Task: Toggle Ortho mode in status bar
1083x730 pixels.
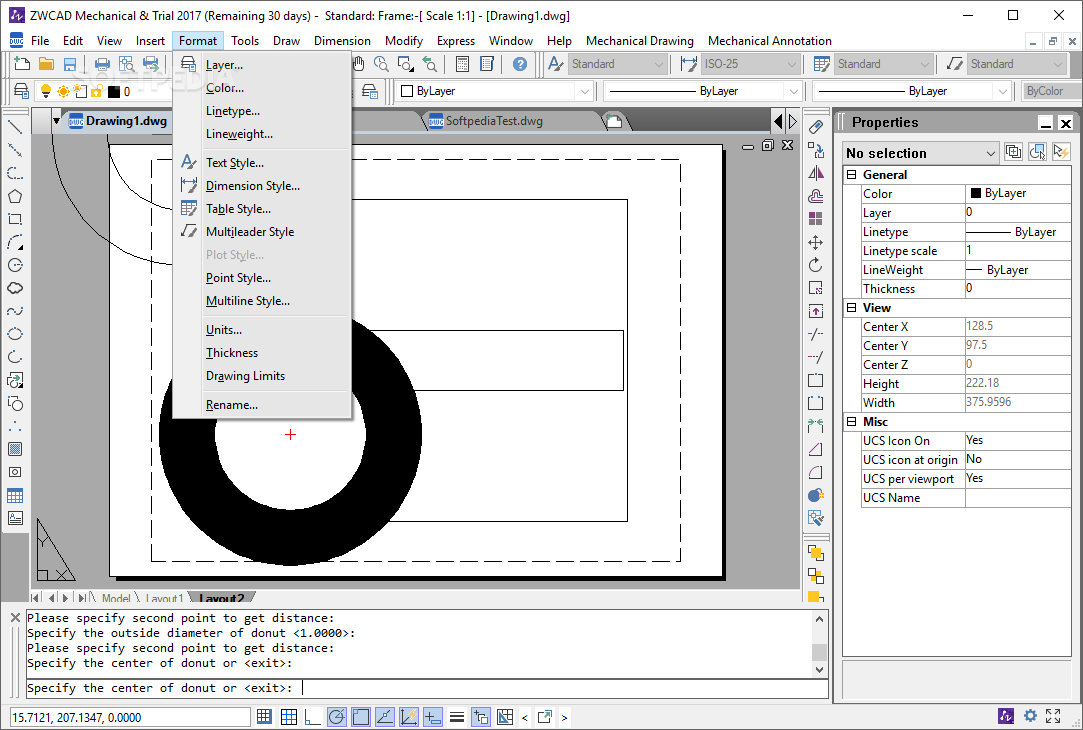Action: (x=312, y=717)
